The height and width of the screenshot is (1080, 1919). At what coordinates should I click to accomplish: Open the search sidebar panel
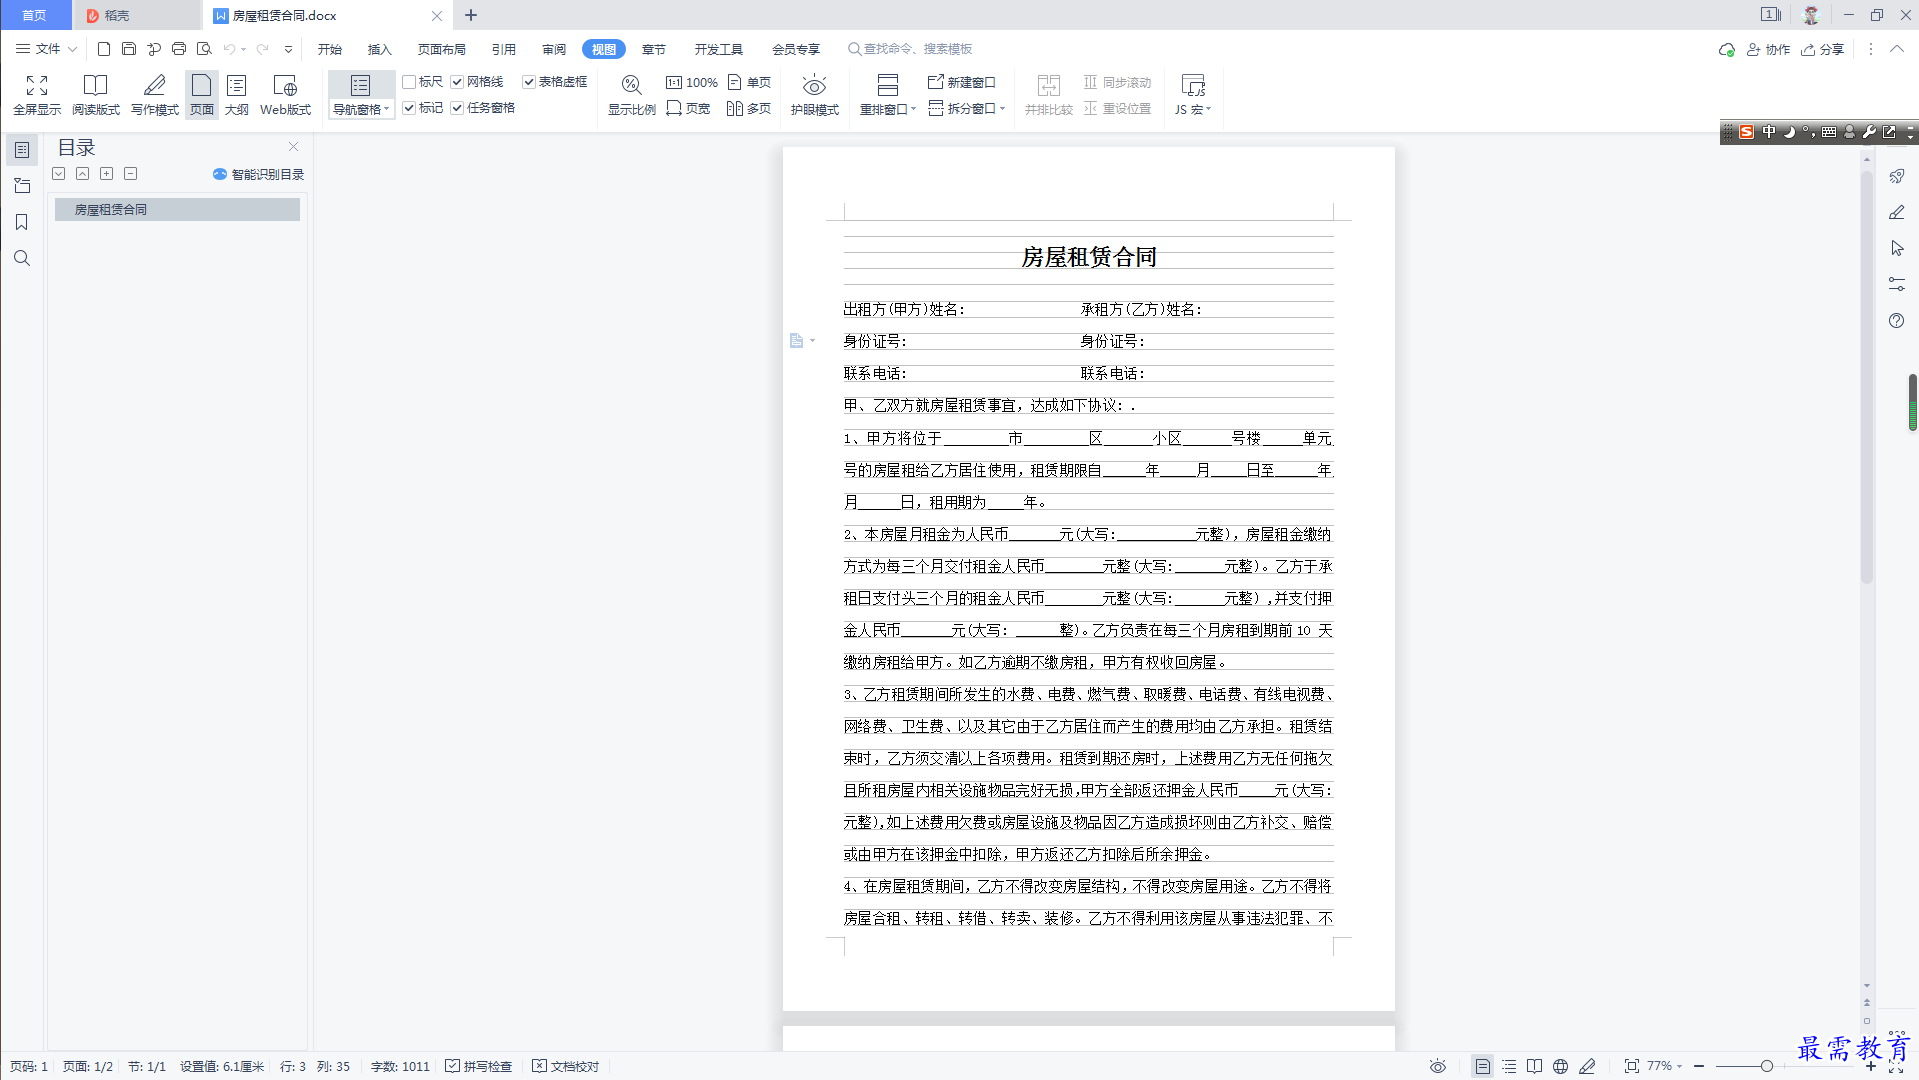point(21,258)
